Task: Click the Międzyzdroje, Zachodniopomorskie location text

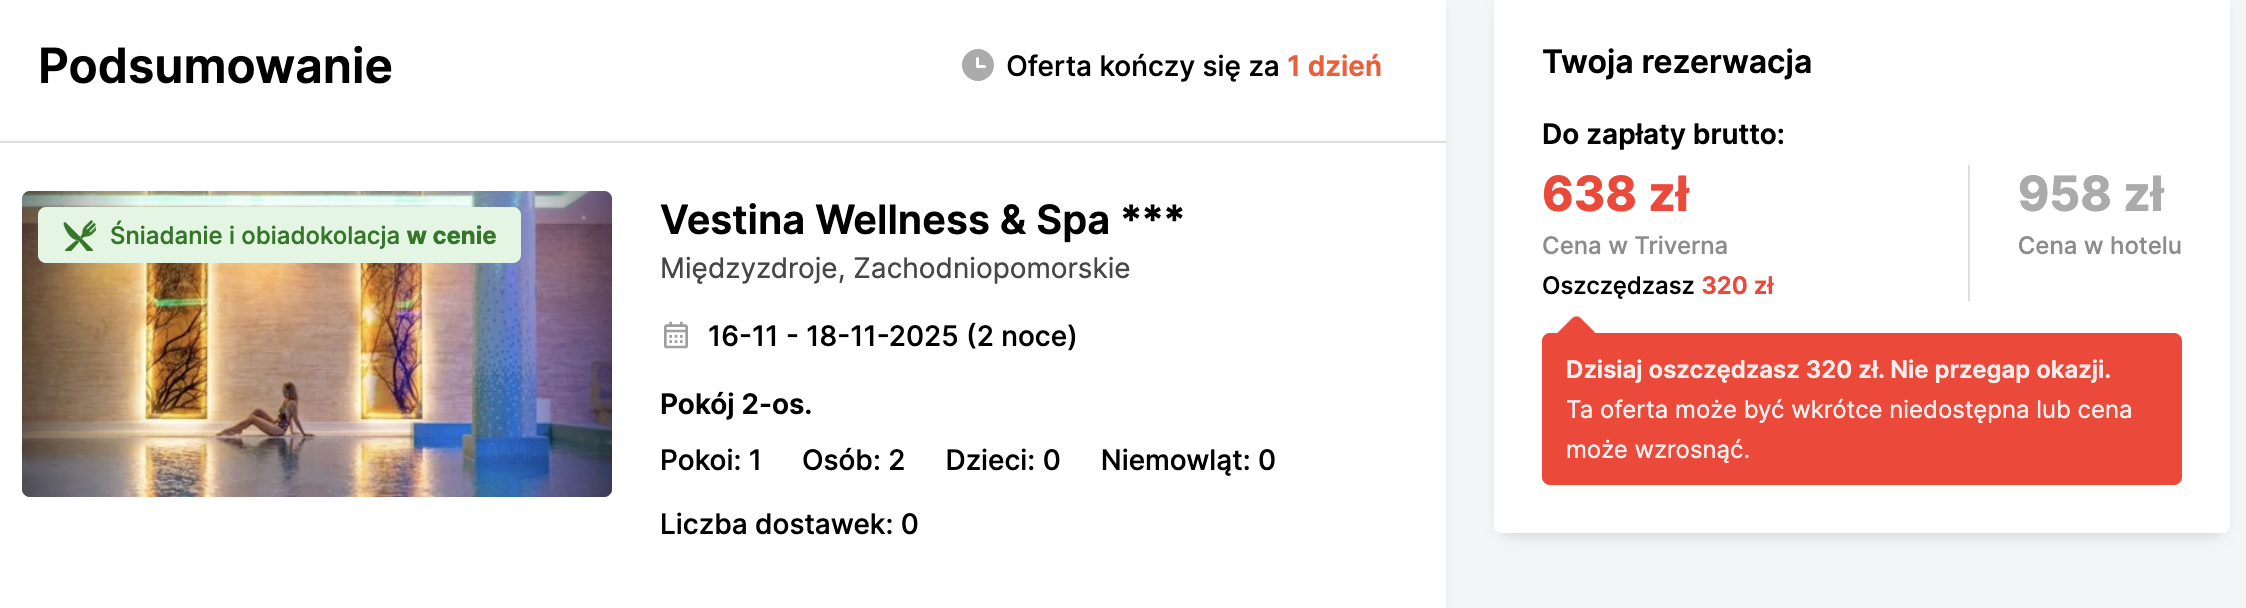Action: pyautogui.click(x=895, y=268)
